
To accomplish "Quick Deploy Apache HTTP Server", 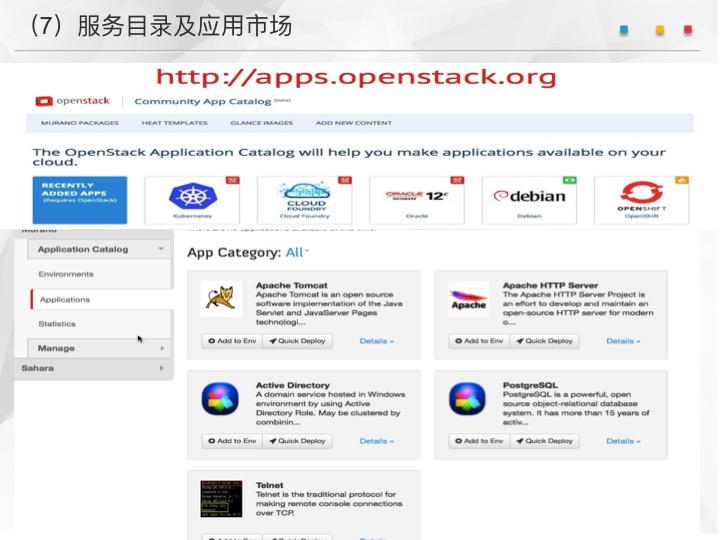I will 545,341.
